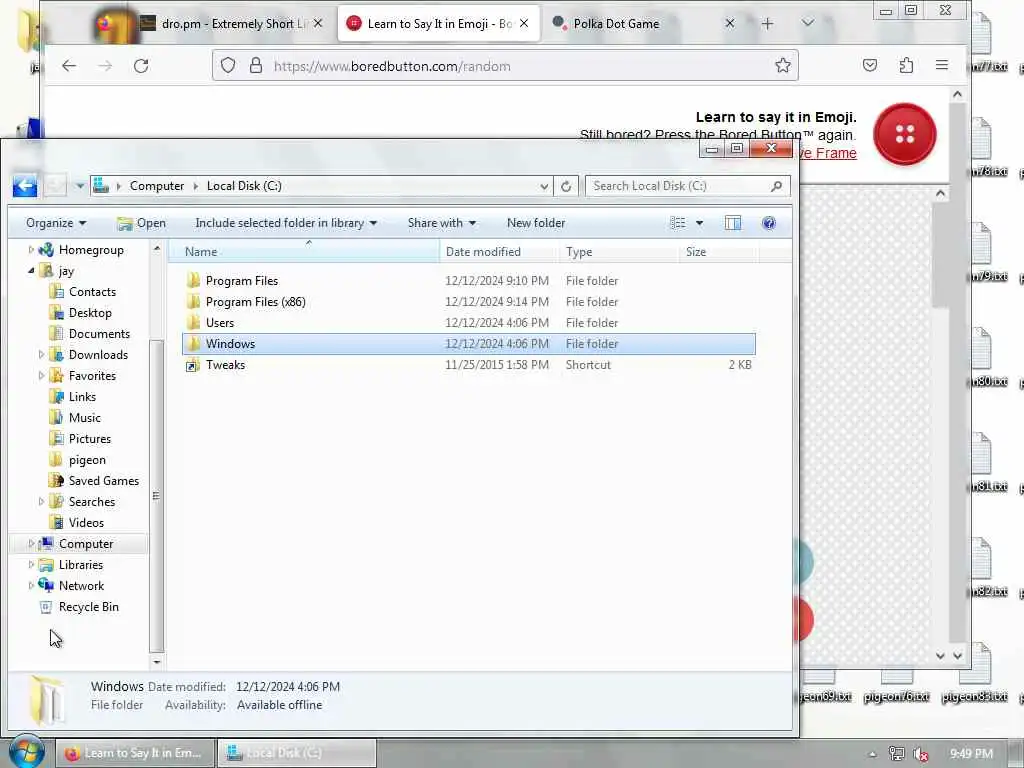Open Firefox hamburger application menu
The width and height of the screenshot is (1024, 768).
(x=942, y=65)
